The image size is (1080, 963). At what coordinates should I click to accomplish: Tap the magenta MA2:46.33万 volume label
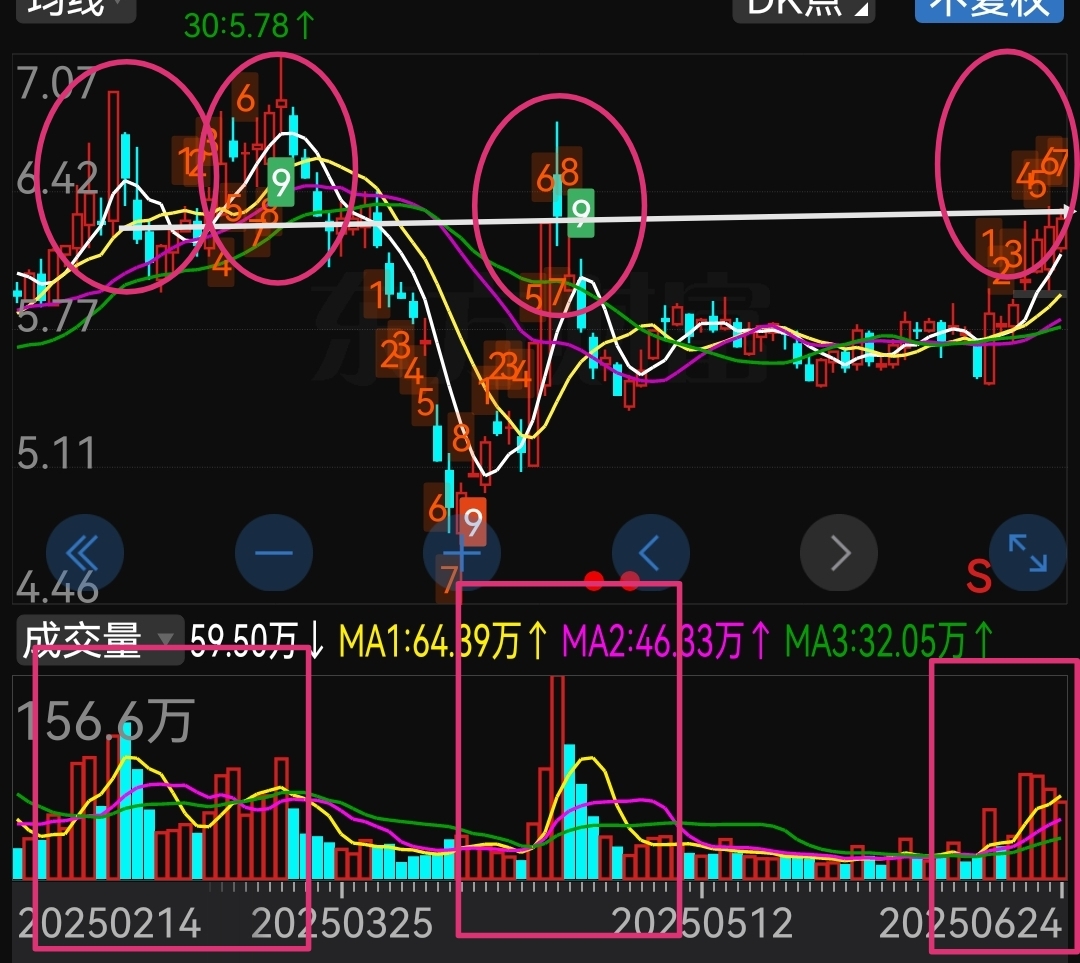click(x=666, y=641)
